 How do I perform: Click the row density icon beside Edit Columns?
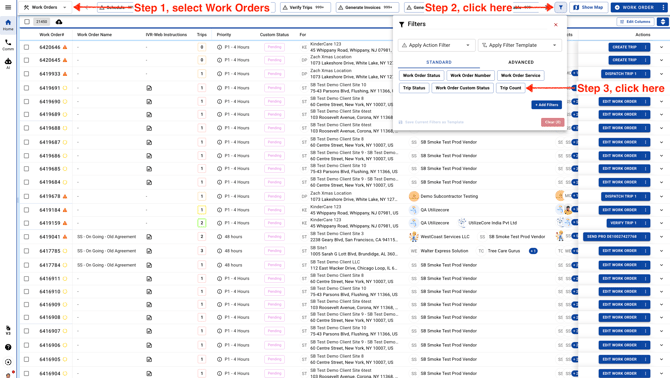(x=662, y=22)
